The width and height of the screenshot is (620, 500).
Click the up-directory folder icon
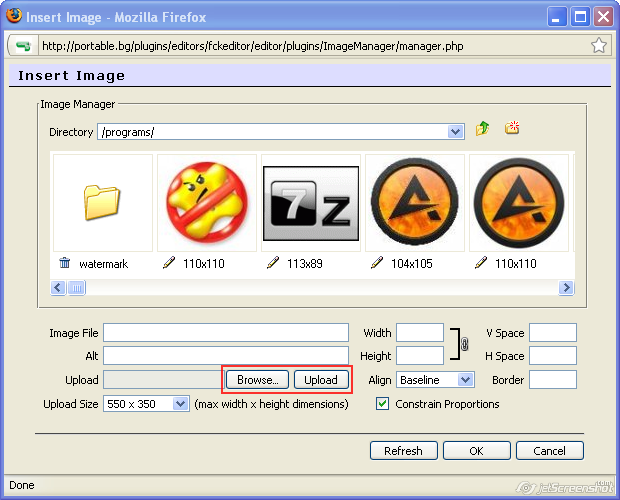482,128
